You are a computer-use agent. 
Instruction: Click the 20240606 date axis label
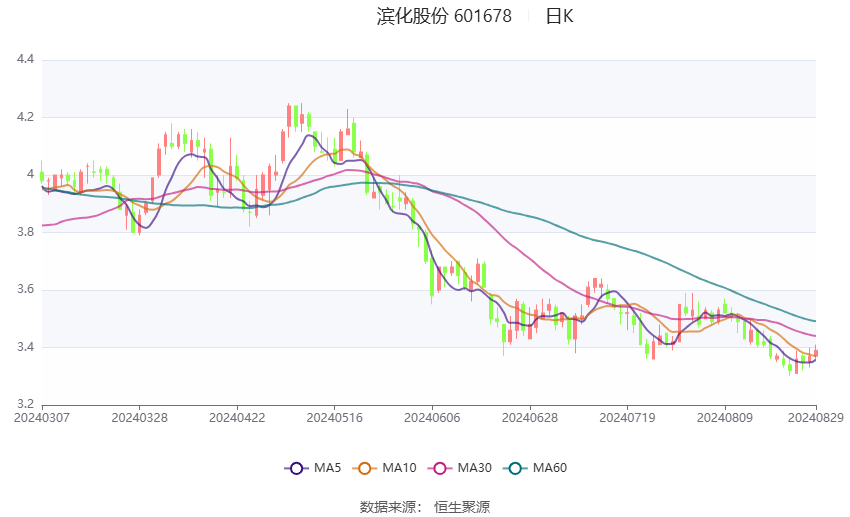(432, 418)
